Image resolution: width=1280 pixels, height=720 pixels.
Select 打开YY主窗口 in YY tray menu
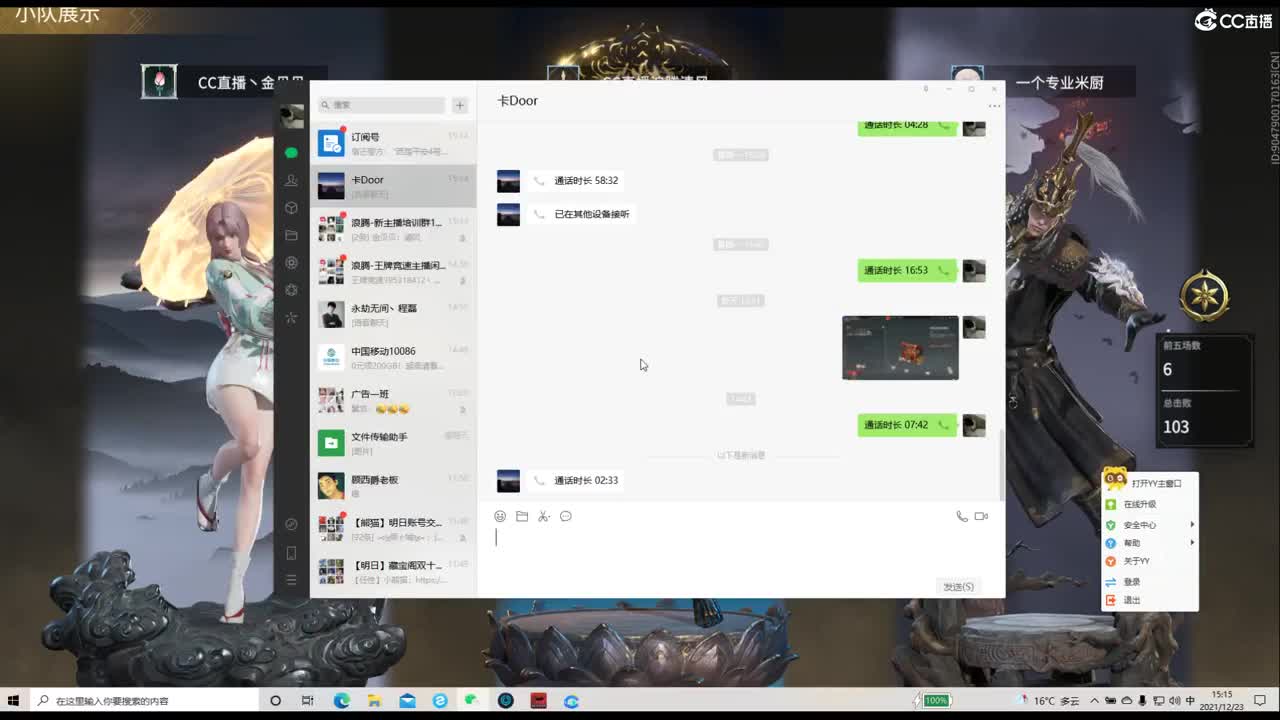(x=1150, y=484)
